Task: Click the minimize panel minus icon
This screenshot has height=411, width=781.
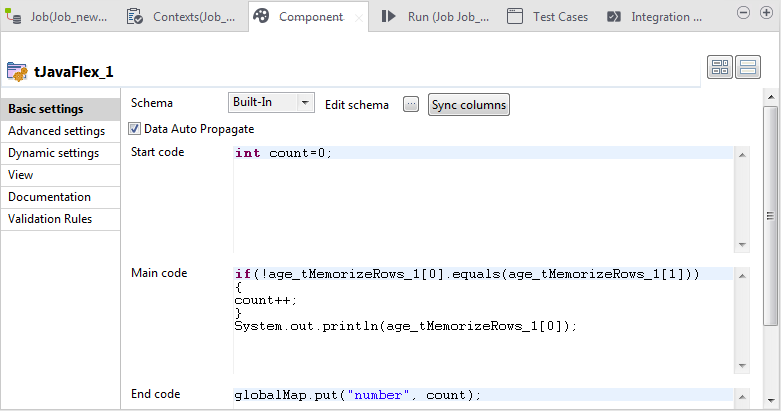Action: [x=742, y=12]
